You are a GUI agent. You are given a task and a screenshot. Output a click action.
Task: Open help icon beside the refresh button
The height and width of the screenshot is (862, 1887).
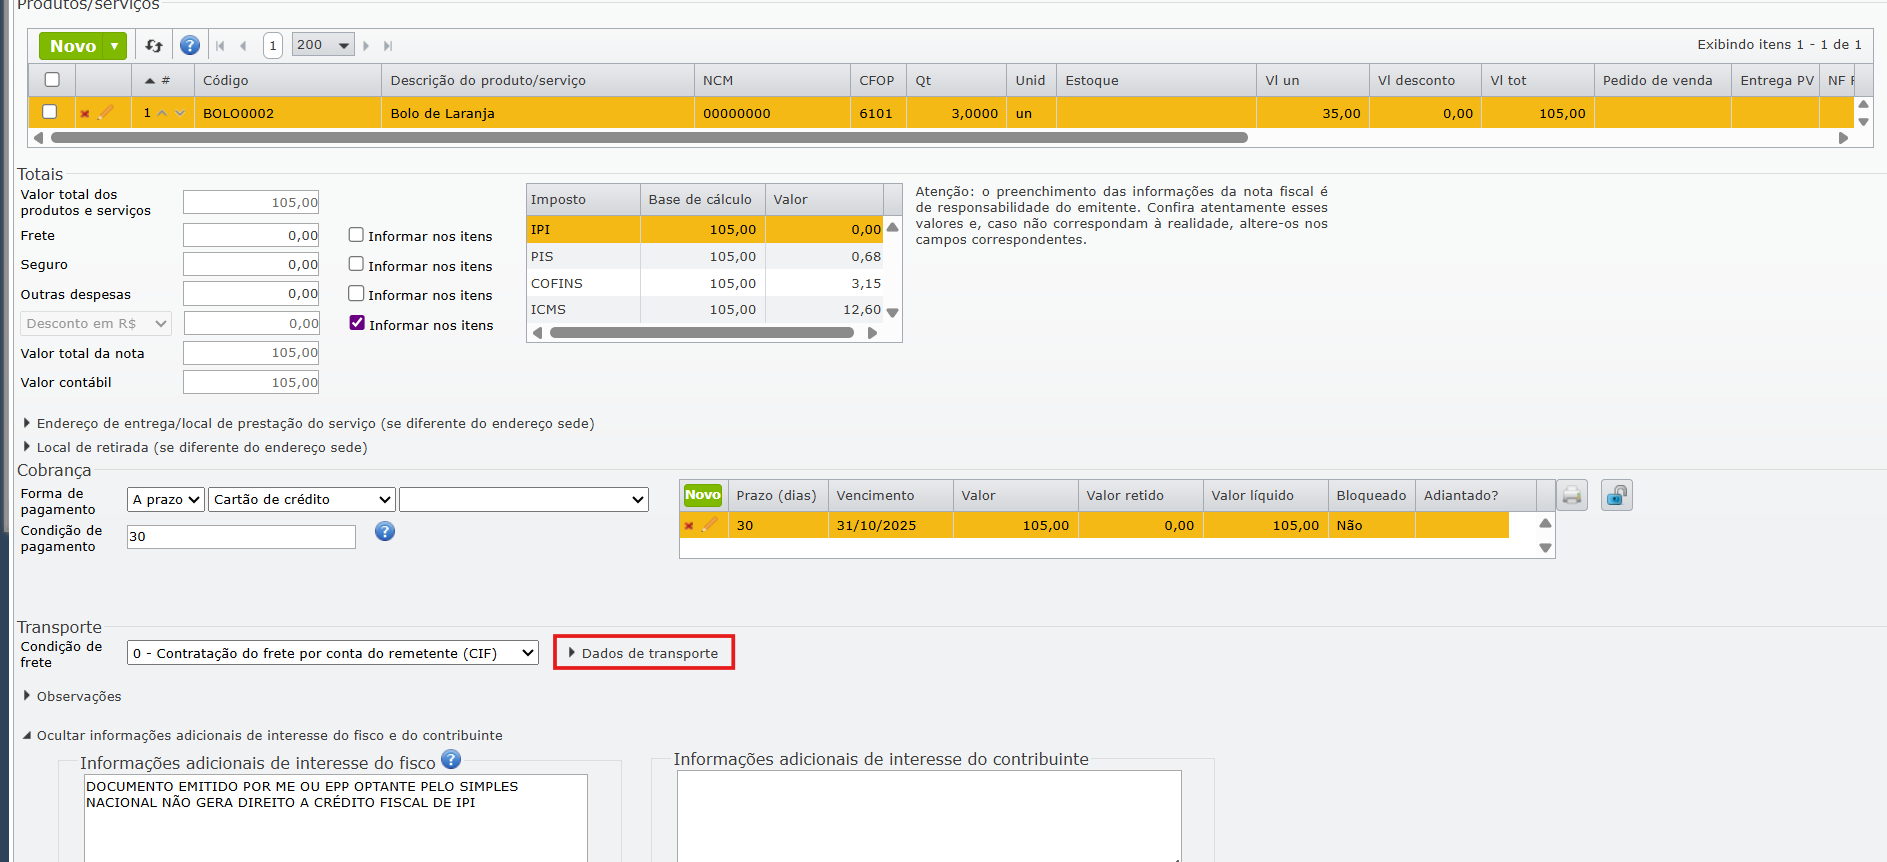(190, 46)
